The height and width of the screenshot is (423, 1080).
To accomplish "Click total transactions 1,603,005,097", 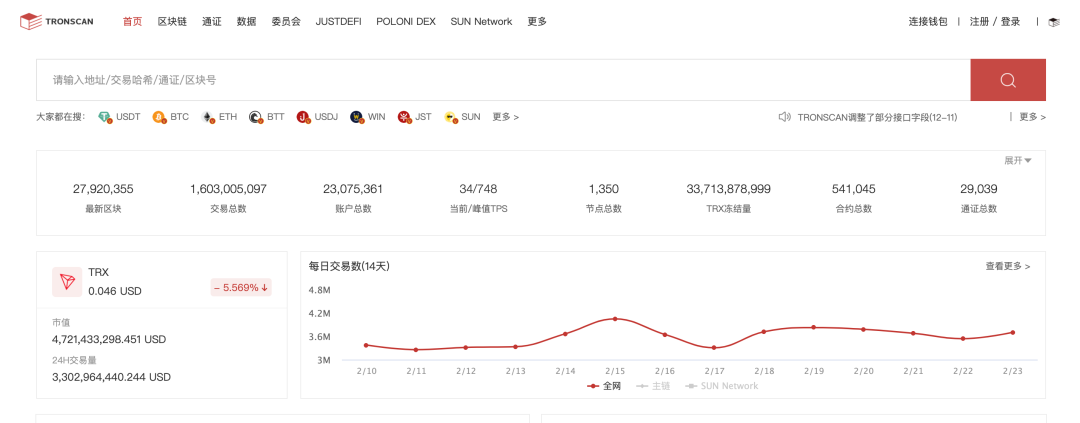I will 228,189.
